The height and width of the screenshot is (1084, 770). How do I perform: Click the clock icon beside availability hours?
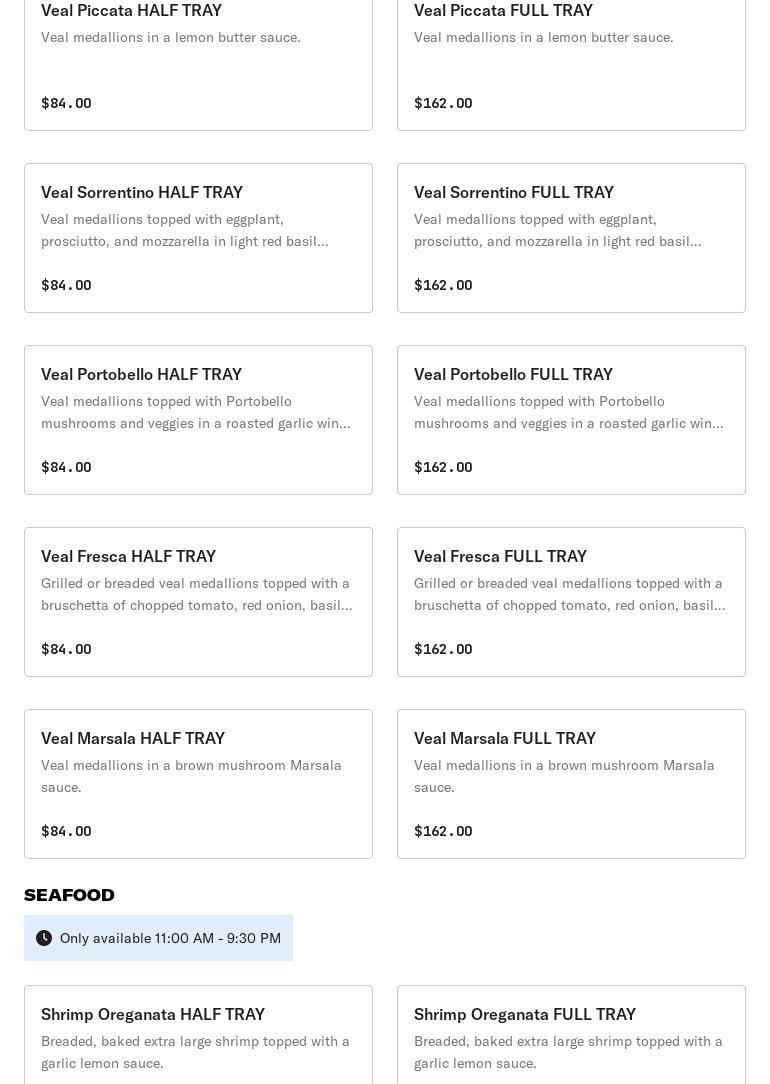pos(44,938)
